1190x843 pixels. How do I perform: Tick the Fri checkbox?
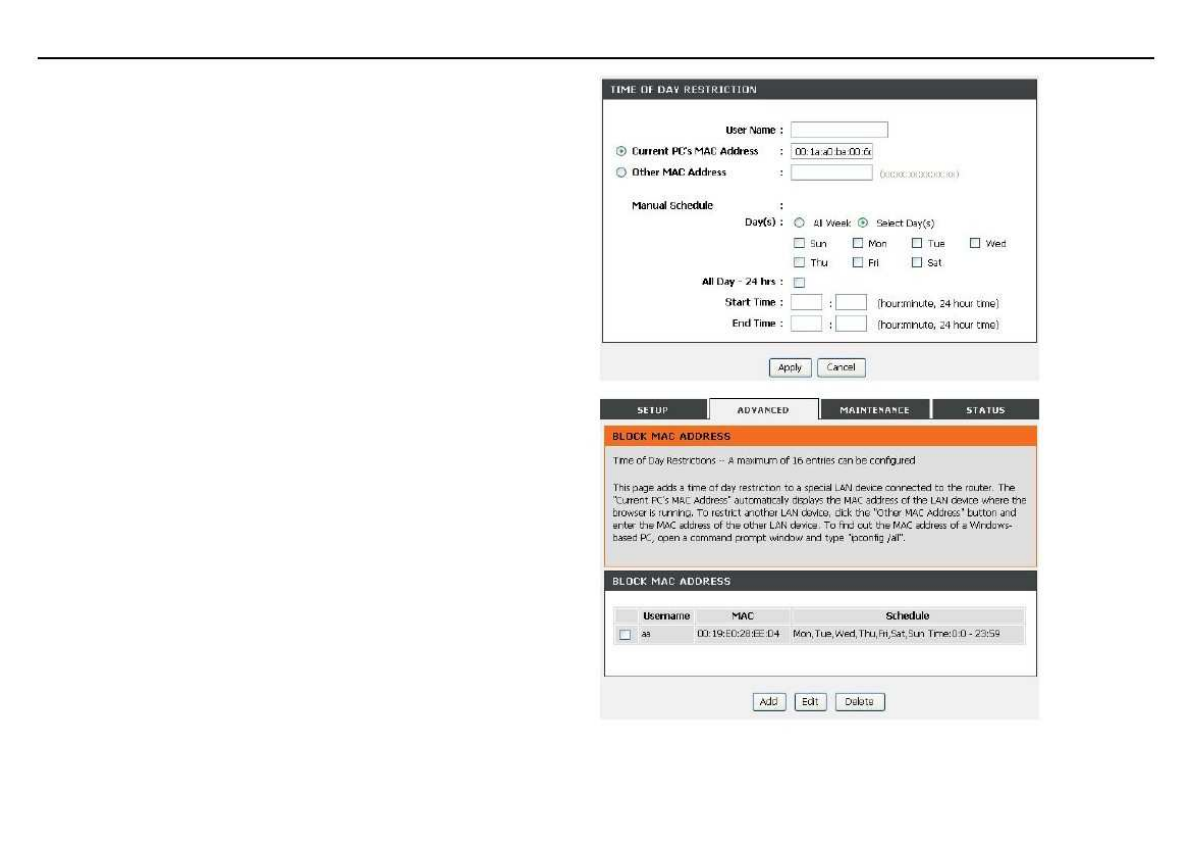point(858,263)
